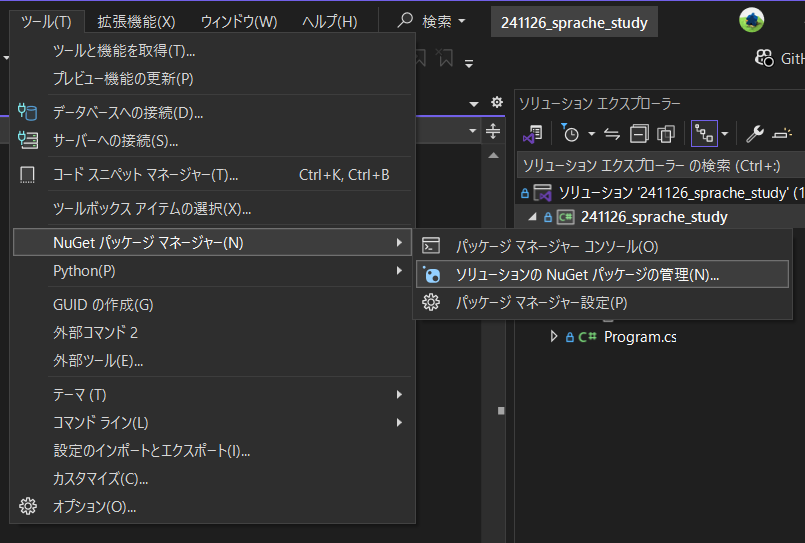Open the 拡張機能 menu bar item
This screenshot has height=543, width=805.
coord(136,22)
